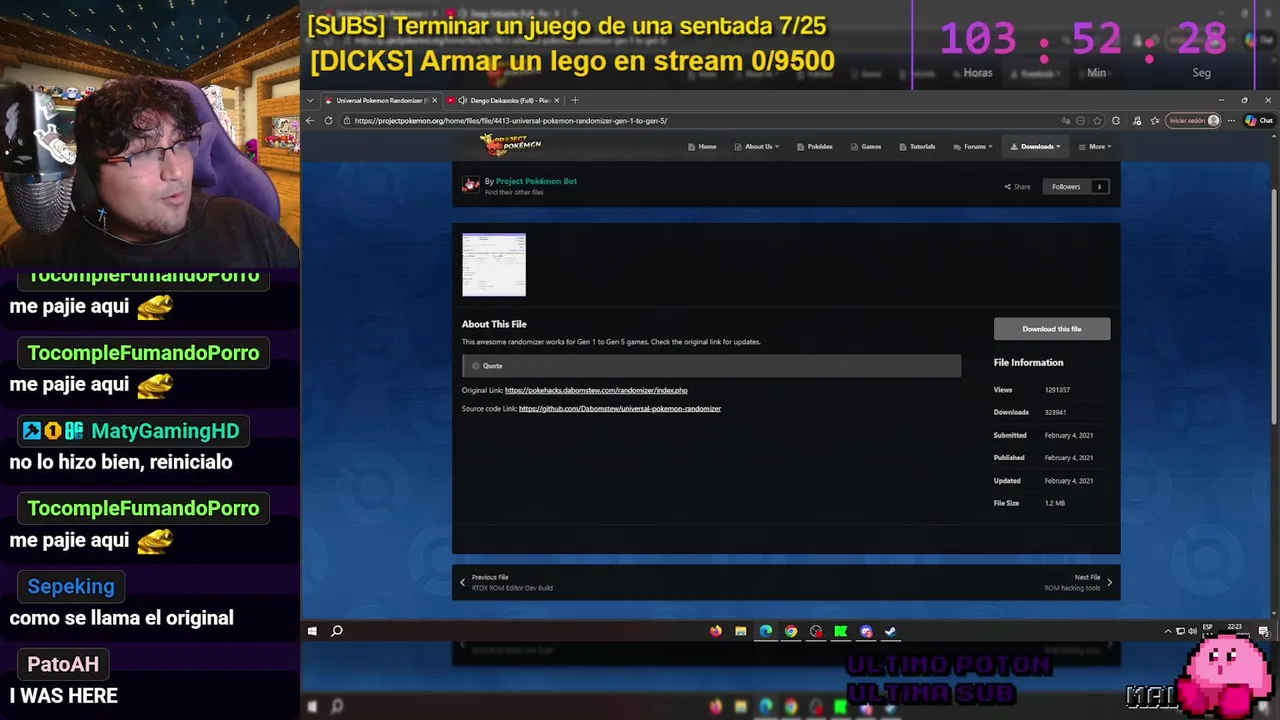Click the Project Pokémon Bot avatar
The image size is (1280, 720).
(470, 185)
